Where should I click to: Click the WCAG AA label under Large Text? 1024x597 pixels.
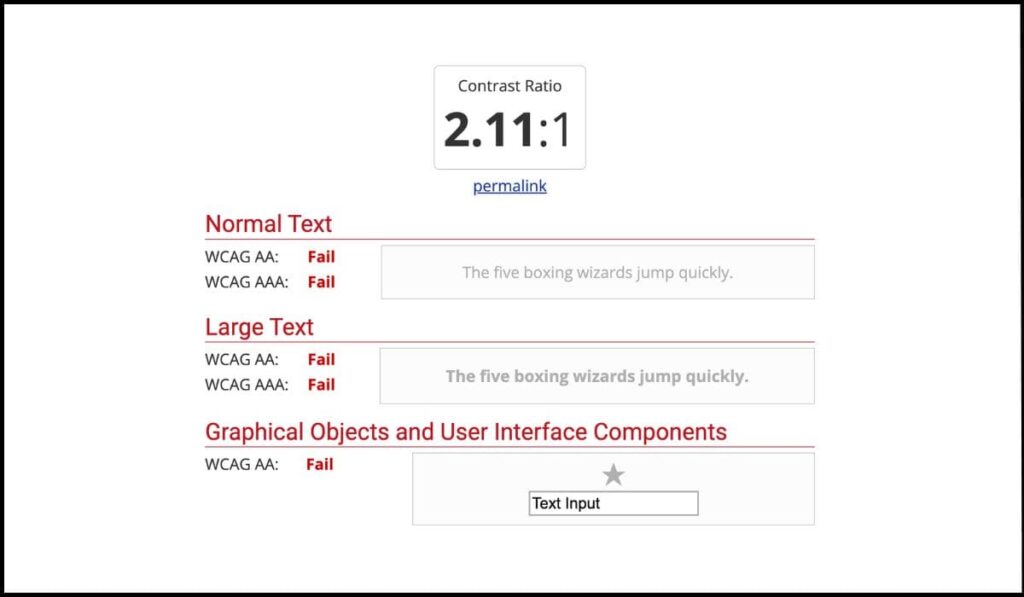coord(242,360)
